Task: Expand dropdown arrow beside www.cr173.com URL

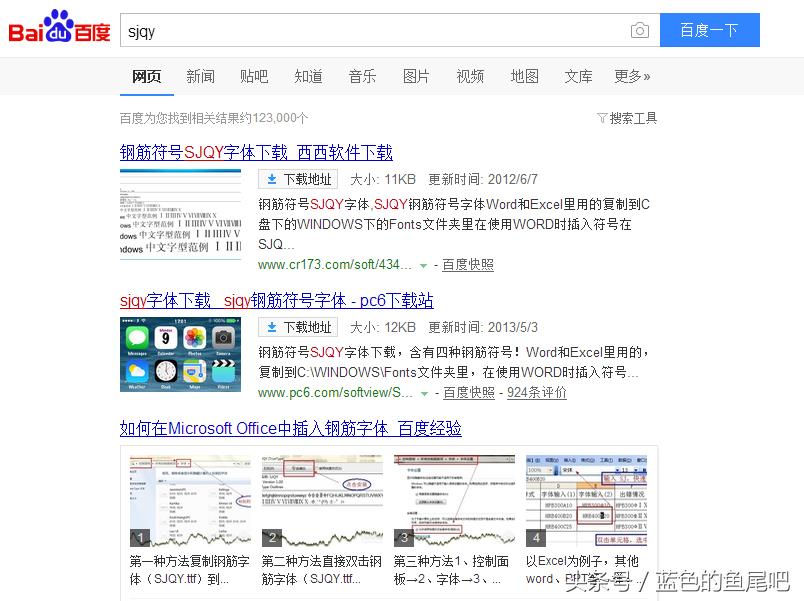Action: tap(424, 266)
